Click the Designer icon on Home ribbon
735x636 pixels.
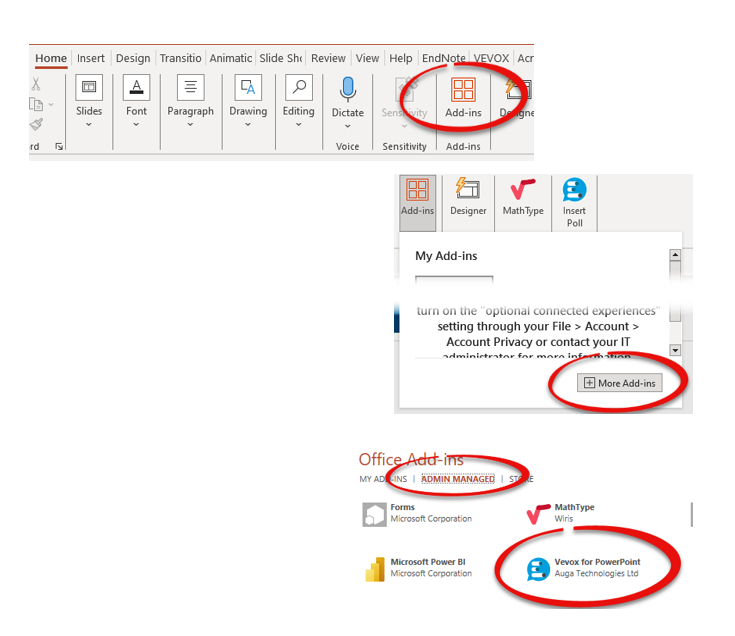518,89
